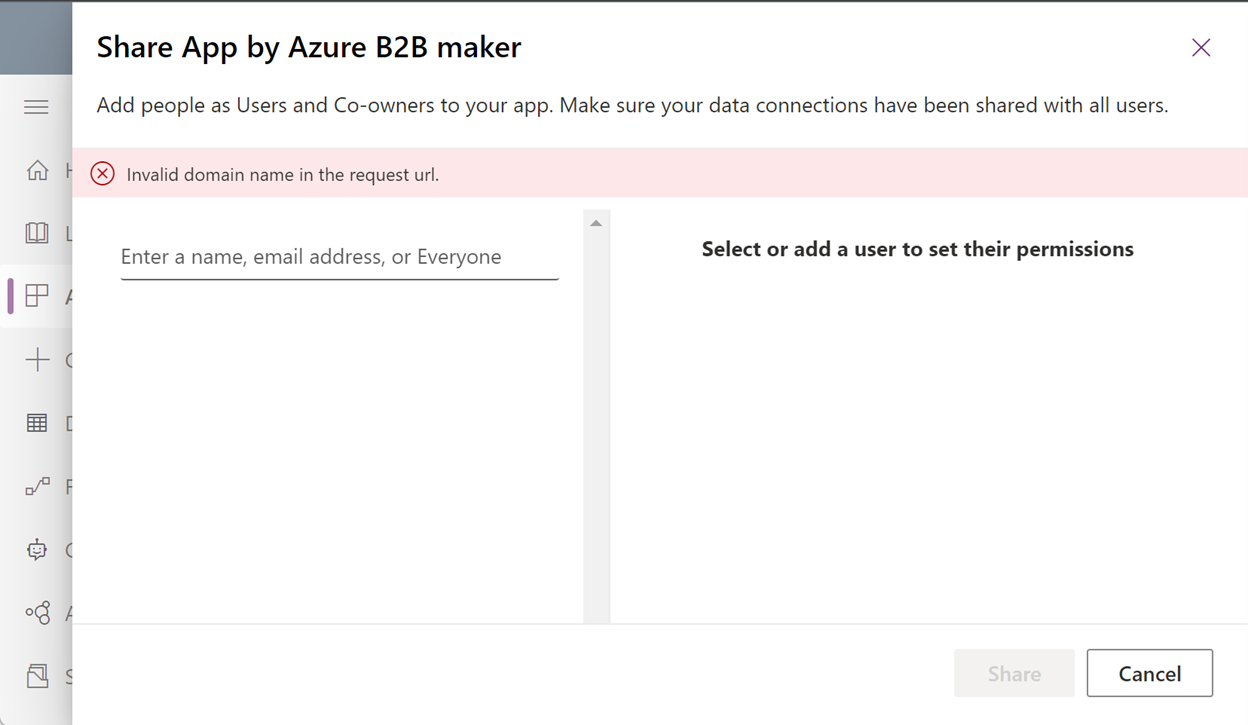Click the vertical scrollbar track
This screenshot has height=725, width=1248.
(x=595, y=420)
